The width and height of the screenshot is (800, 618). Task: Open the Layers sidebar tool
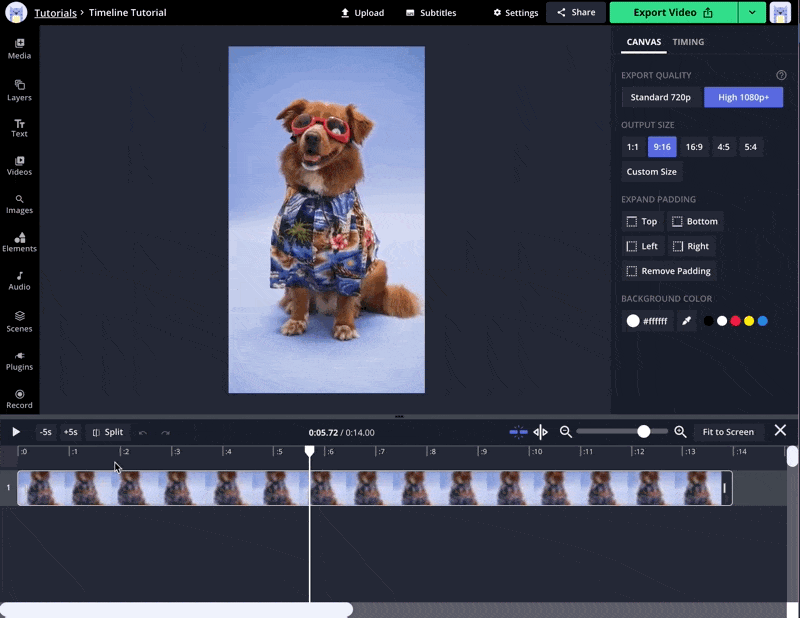[x=19, y=90]
